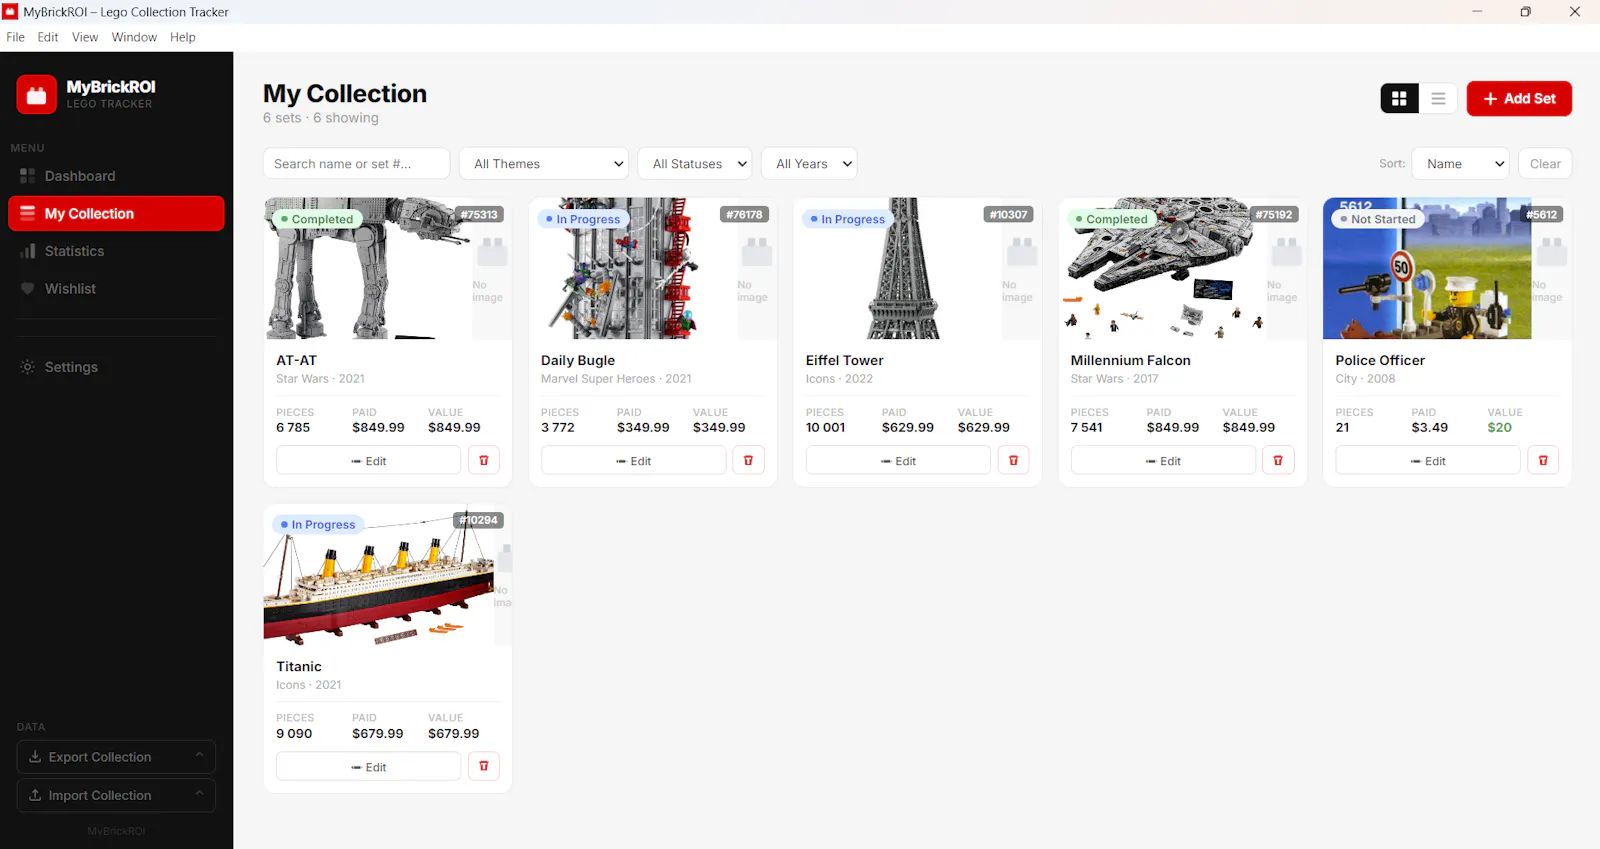Click the $20 value on Police Officer
1600x849 pixels.
tap(1499, 427)
